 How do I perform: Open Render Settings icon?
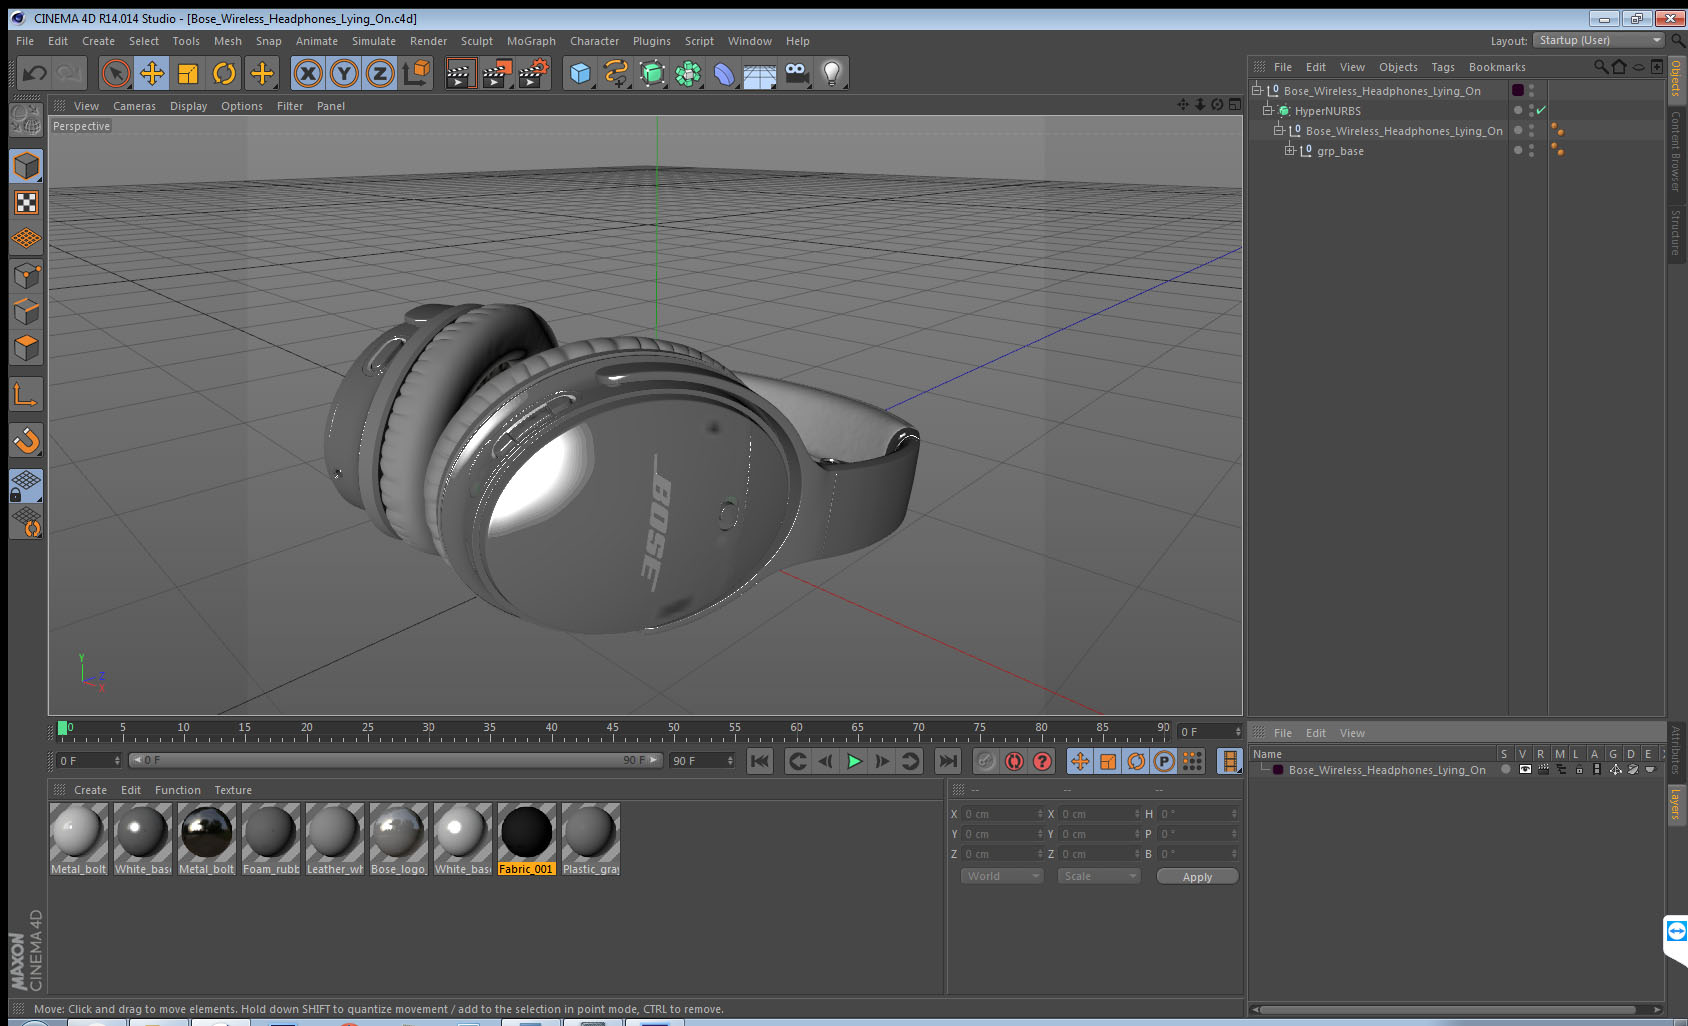tap(534, 73)
